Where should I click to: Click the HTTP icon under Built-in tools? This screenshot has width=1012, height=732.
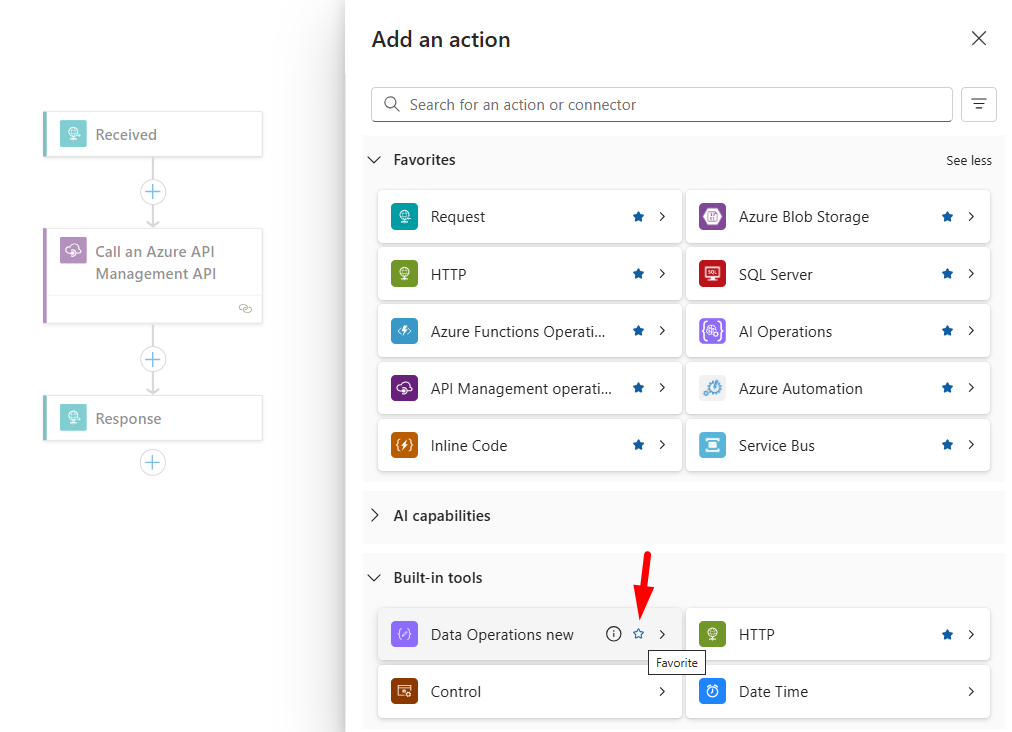[x=713, y=635]
